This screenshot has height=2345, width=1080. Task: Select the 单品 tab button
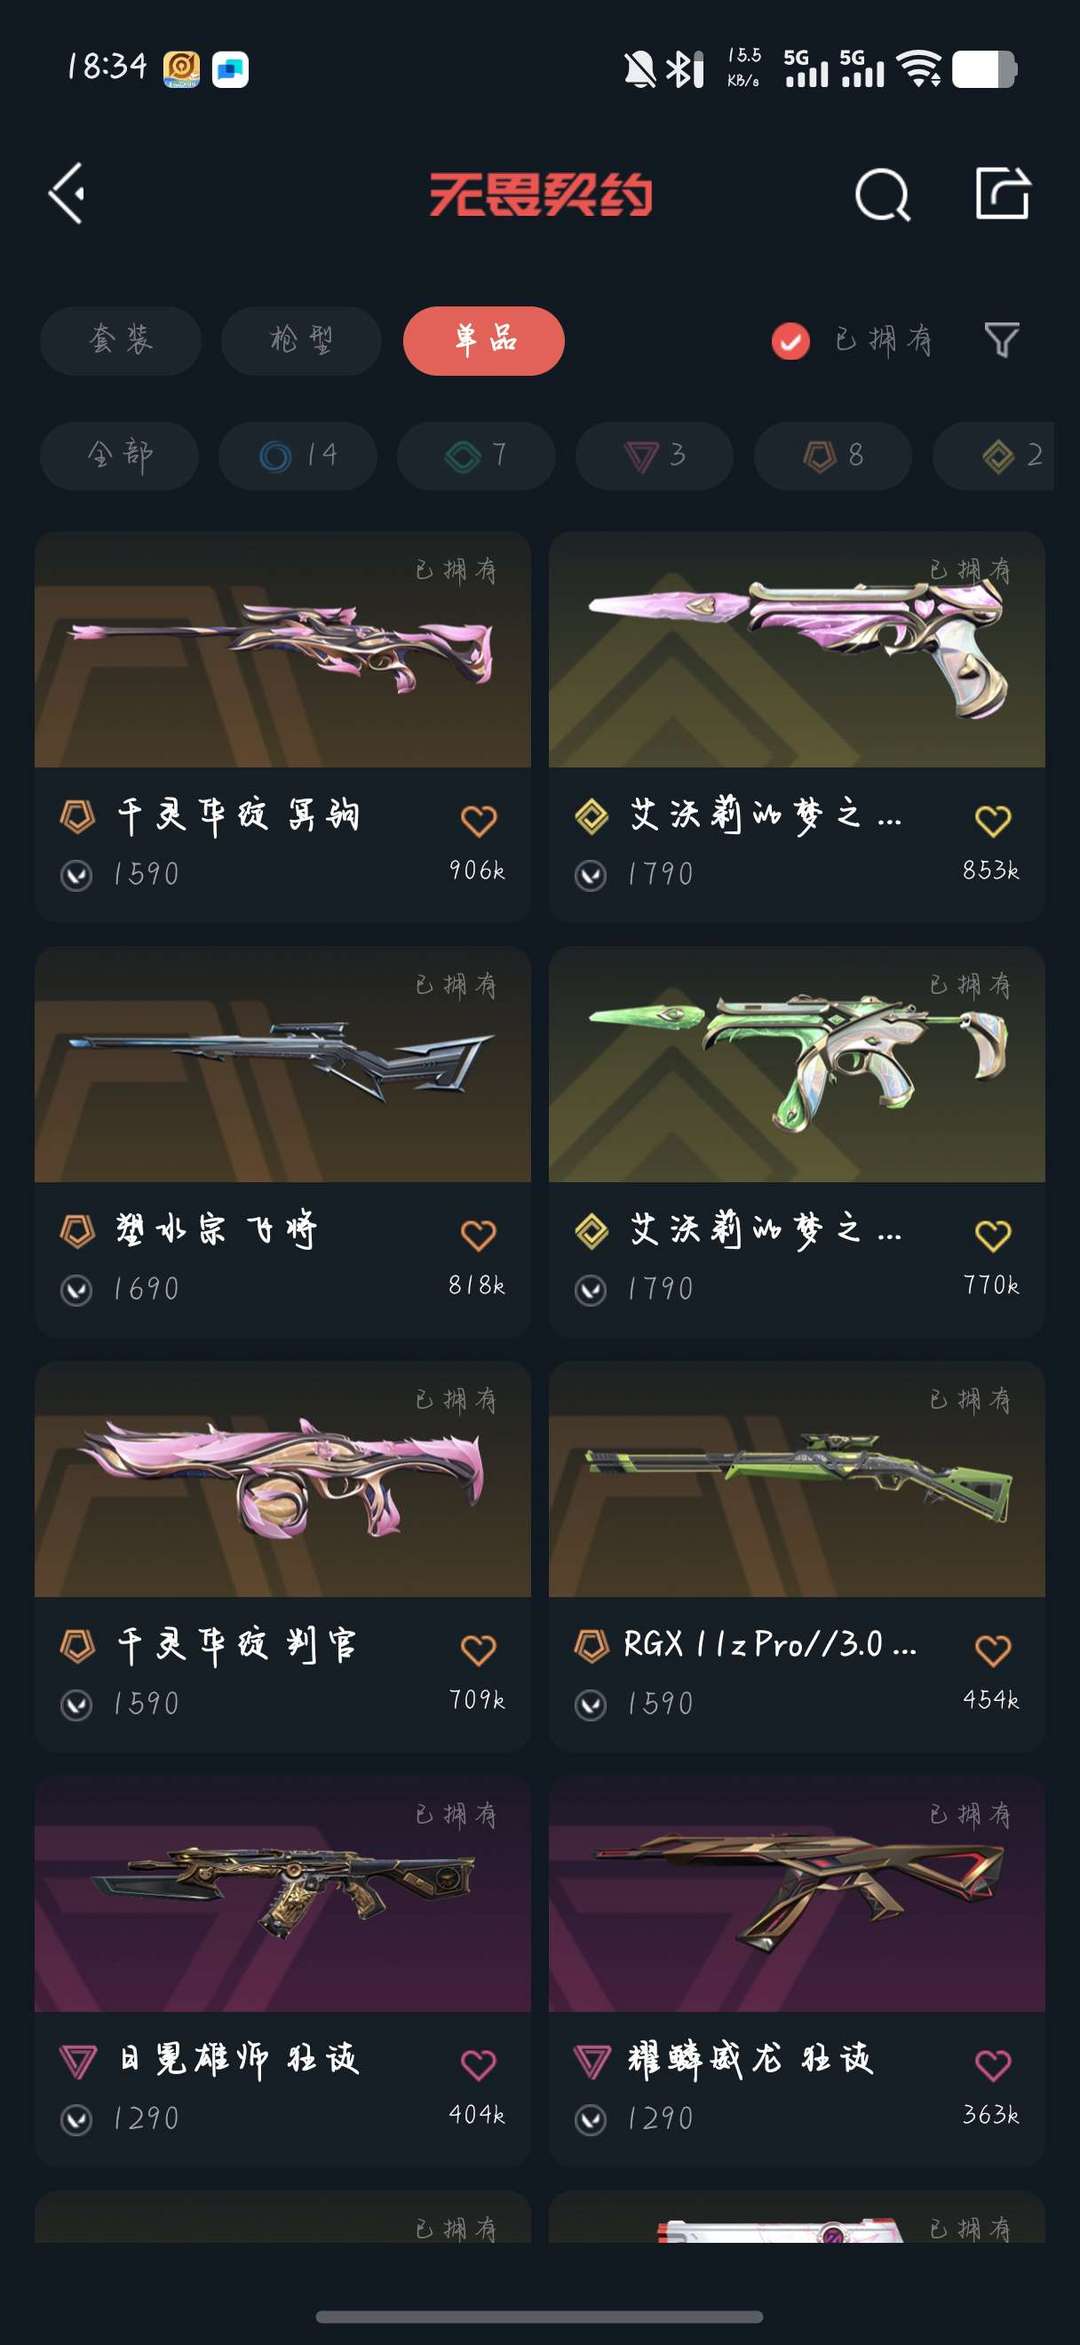pyautogui.click(x=484, y=341)
